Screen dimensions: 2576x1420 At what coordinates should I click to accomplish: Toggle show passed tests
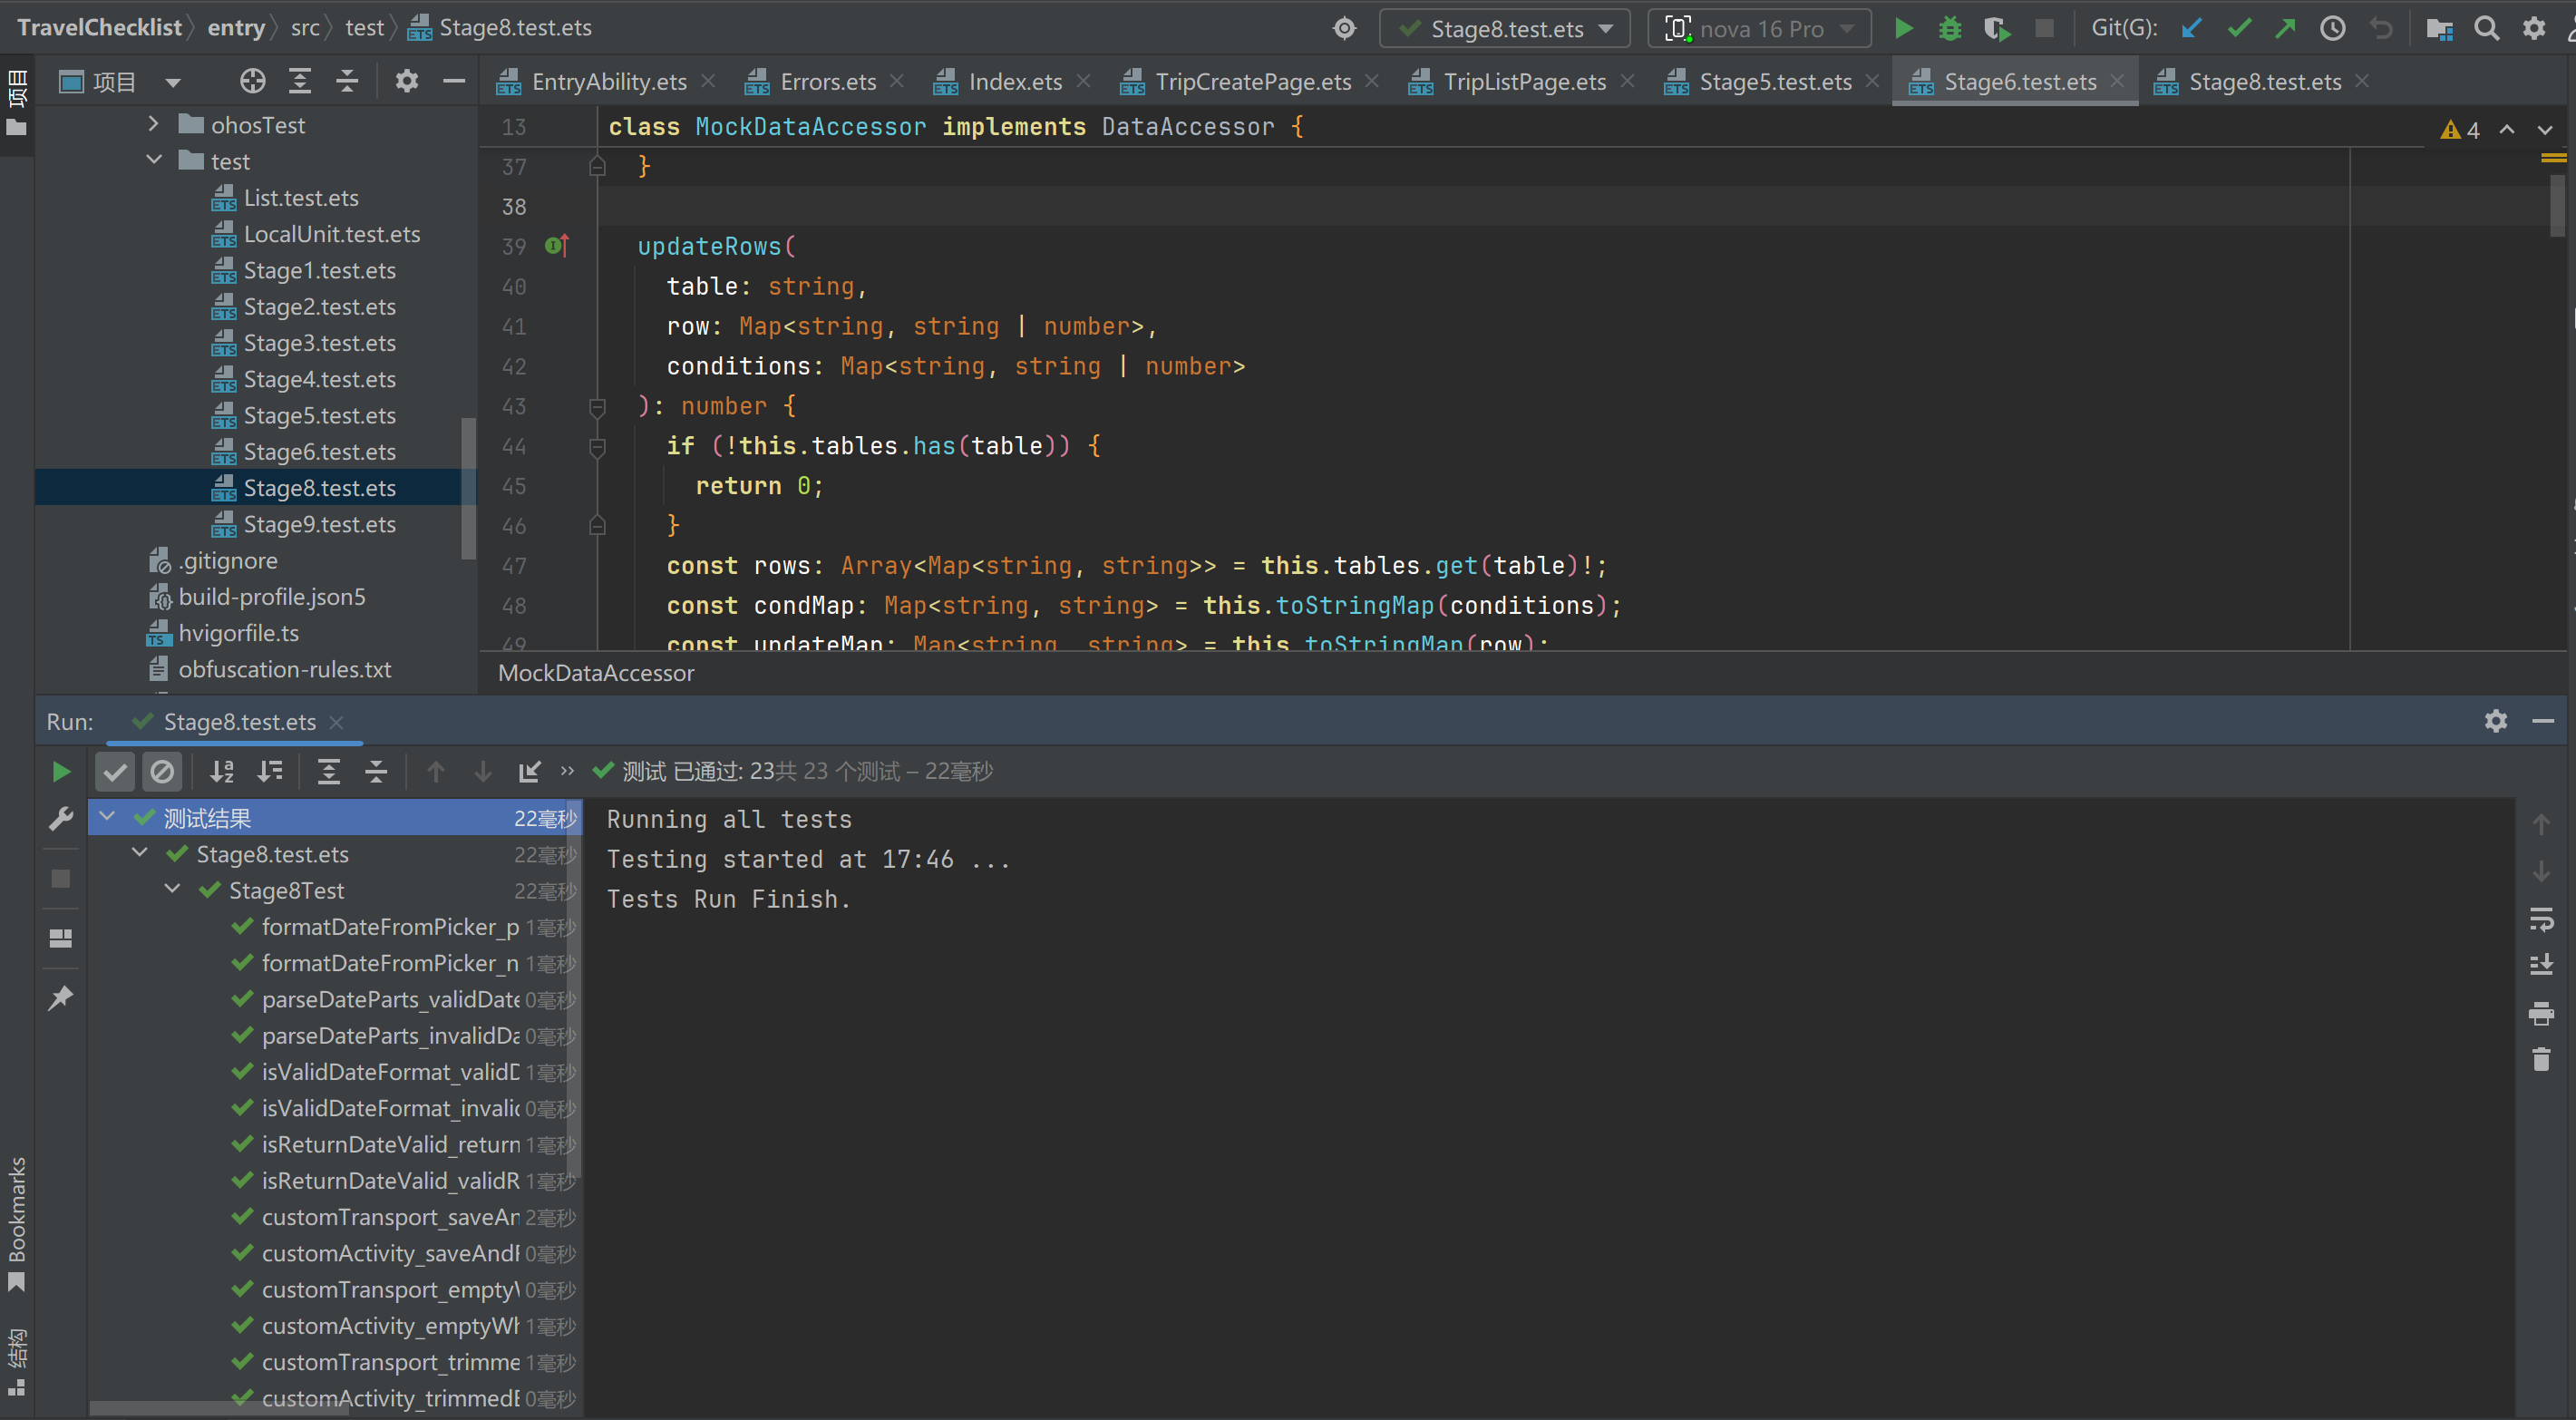coord(115,771)
